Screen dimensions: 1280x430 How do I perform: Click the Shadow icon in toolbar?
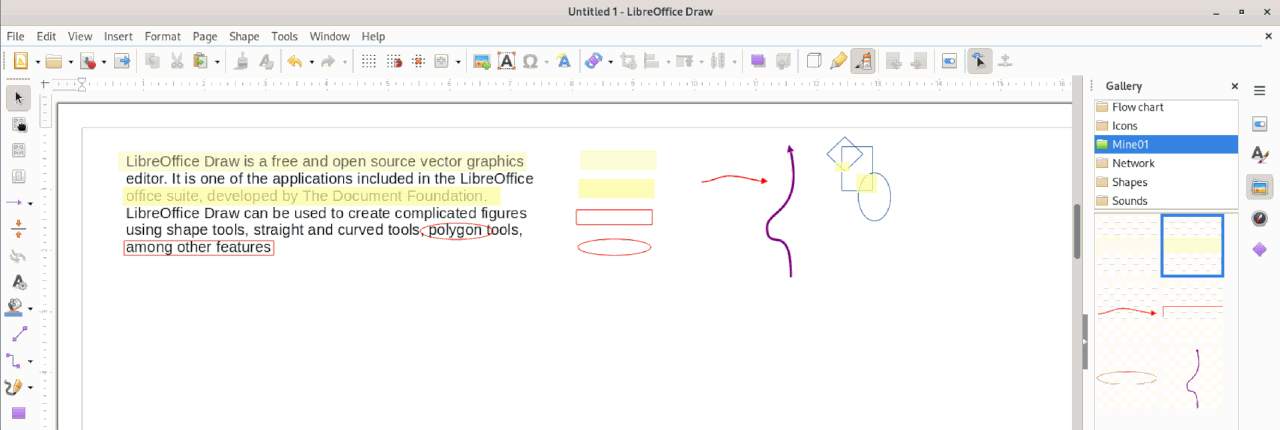click(x=759, y=61)
